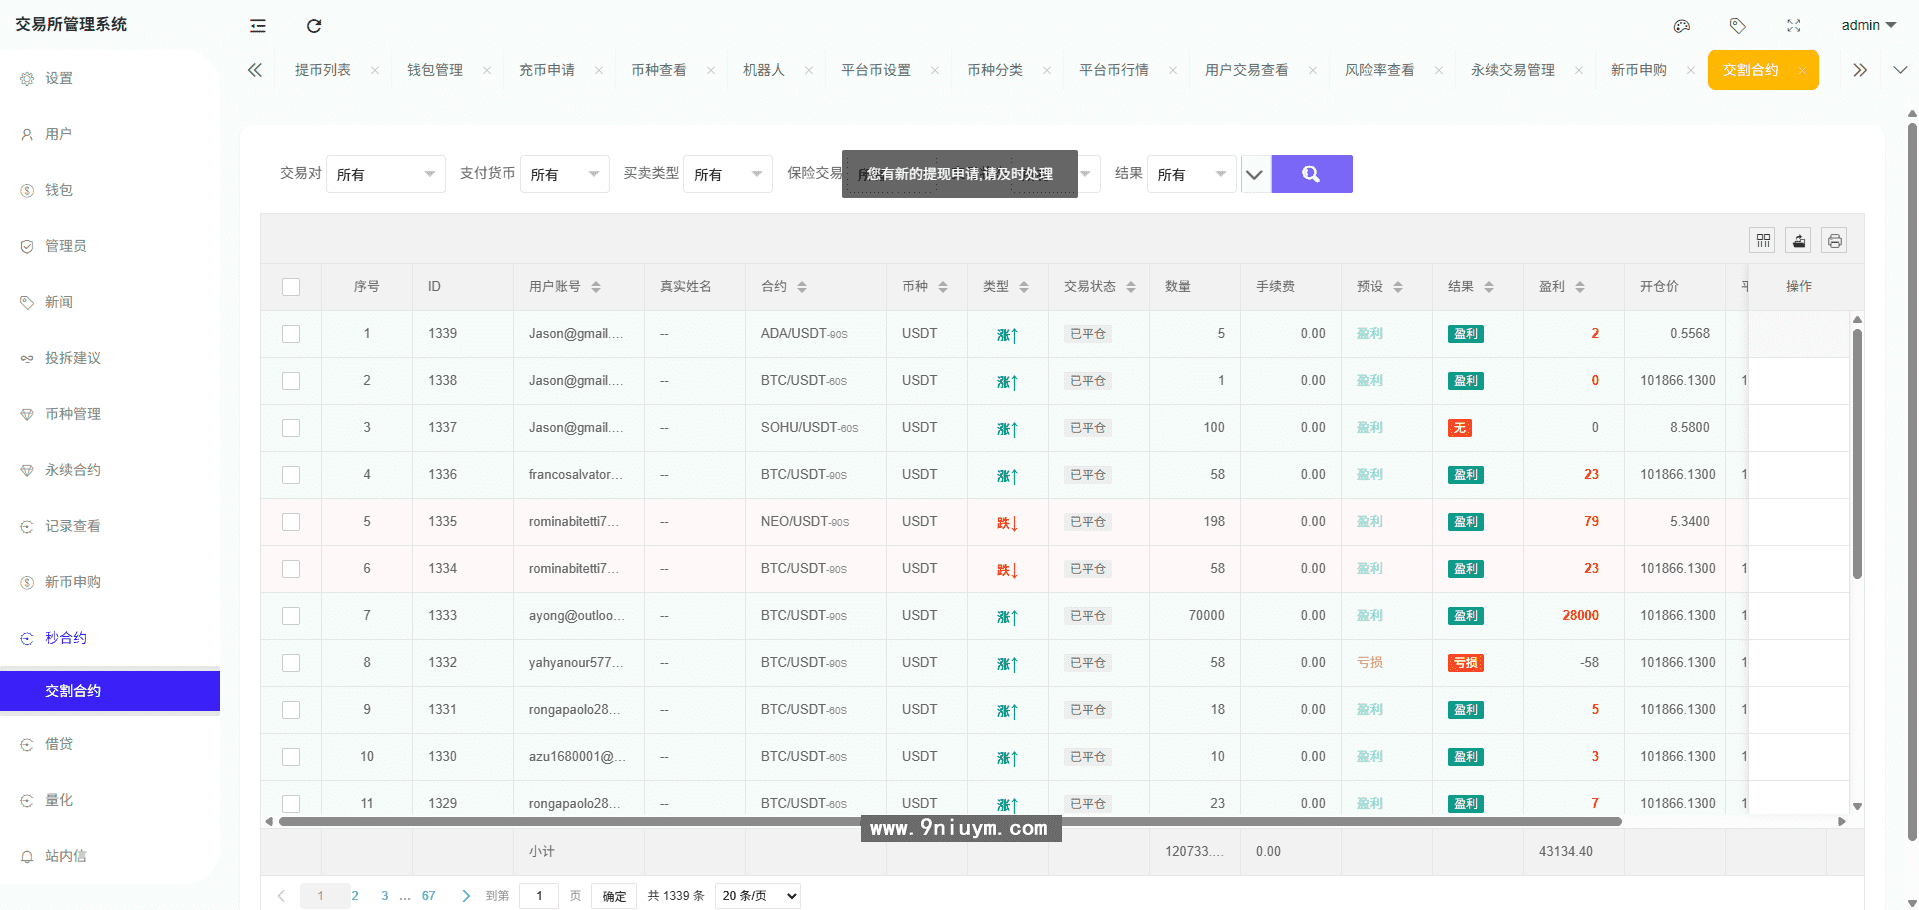Select the 永续合约 sidebar menu item

coord(71,469)
